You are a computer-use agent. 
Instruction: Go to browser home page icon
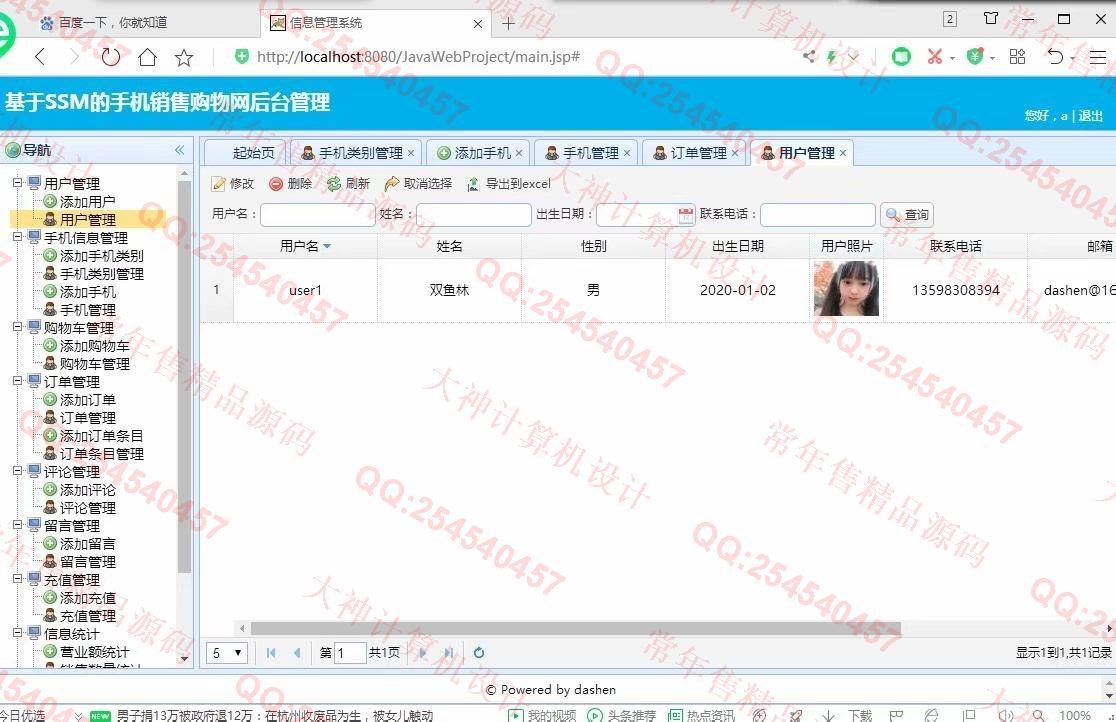point(147,57)
